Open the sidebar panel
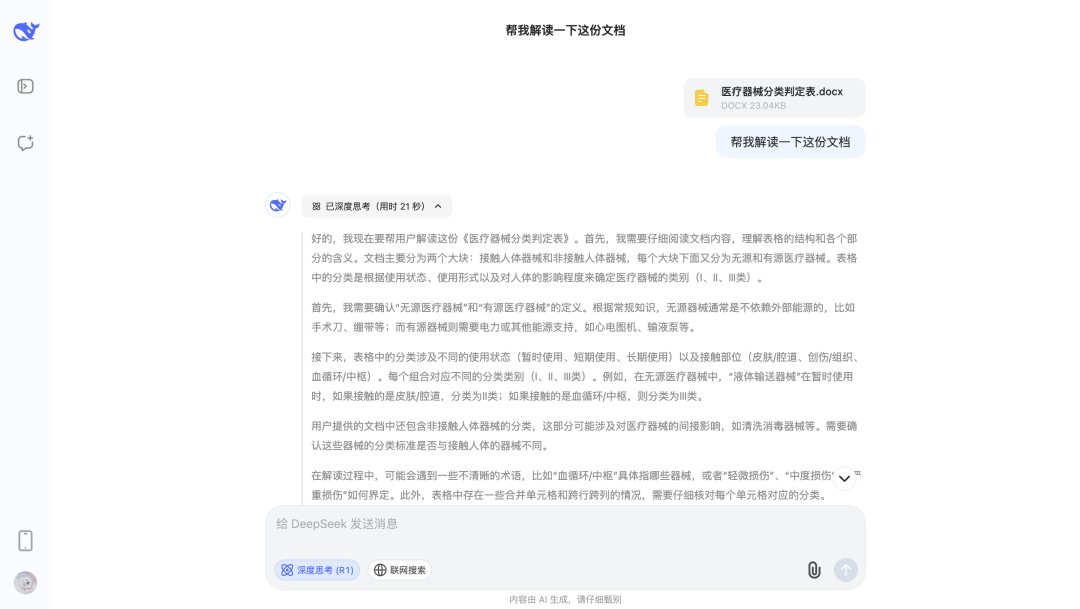Screen dimensions: 1080x609 tap(26, 86)
